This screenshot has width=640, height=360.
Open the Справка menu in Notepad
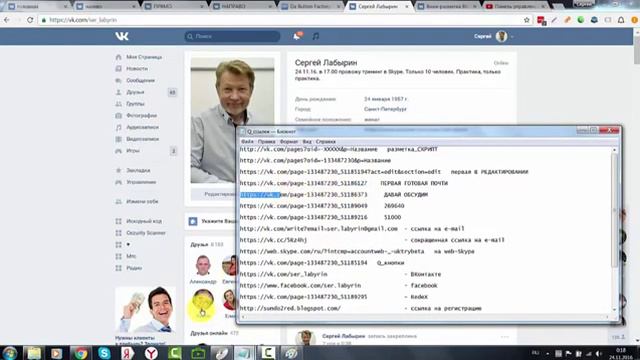tap(325, 142)
